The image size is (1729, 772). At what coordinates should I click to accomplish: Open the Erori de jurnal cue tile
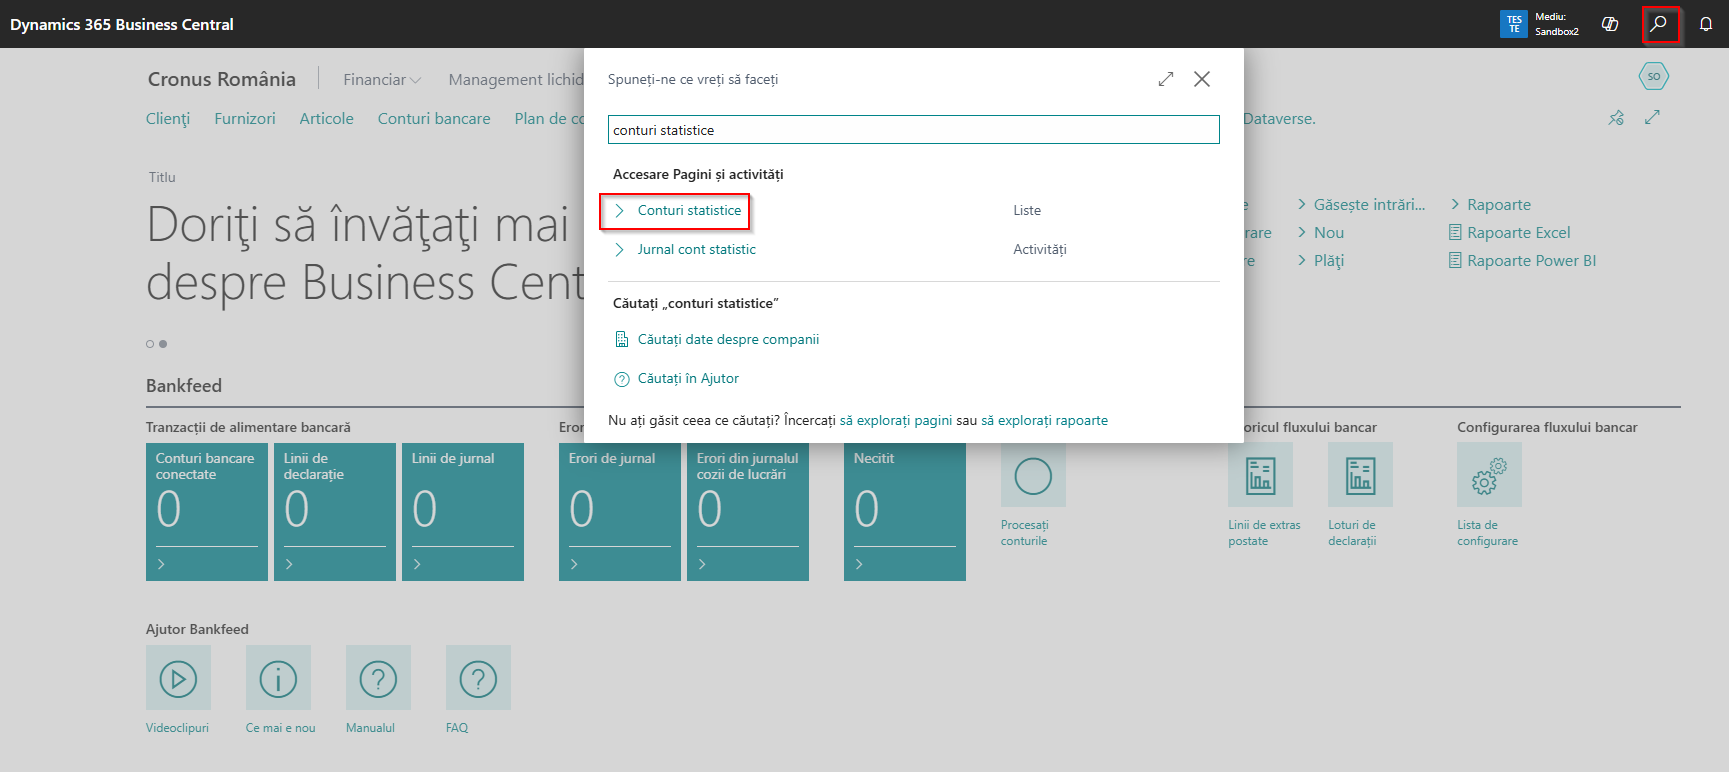pyautogui.click(x=620, y=512)
